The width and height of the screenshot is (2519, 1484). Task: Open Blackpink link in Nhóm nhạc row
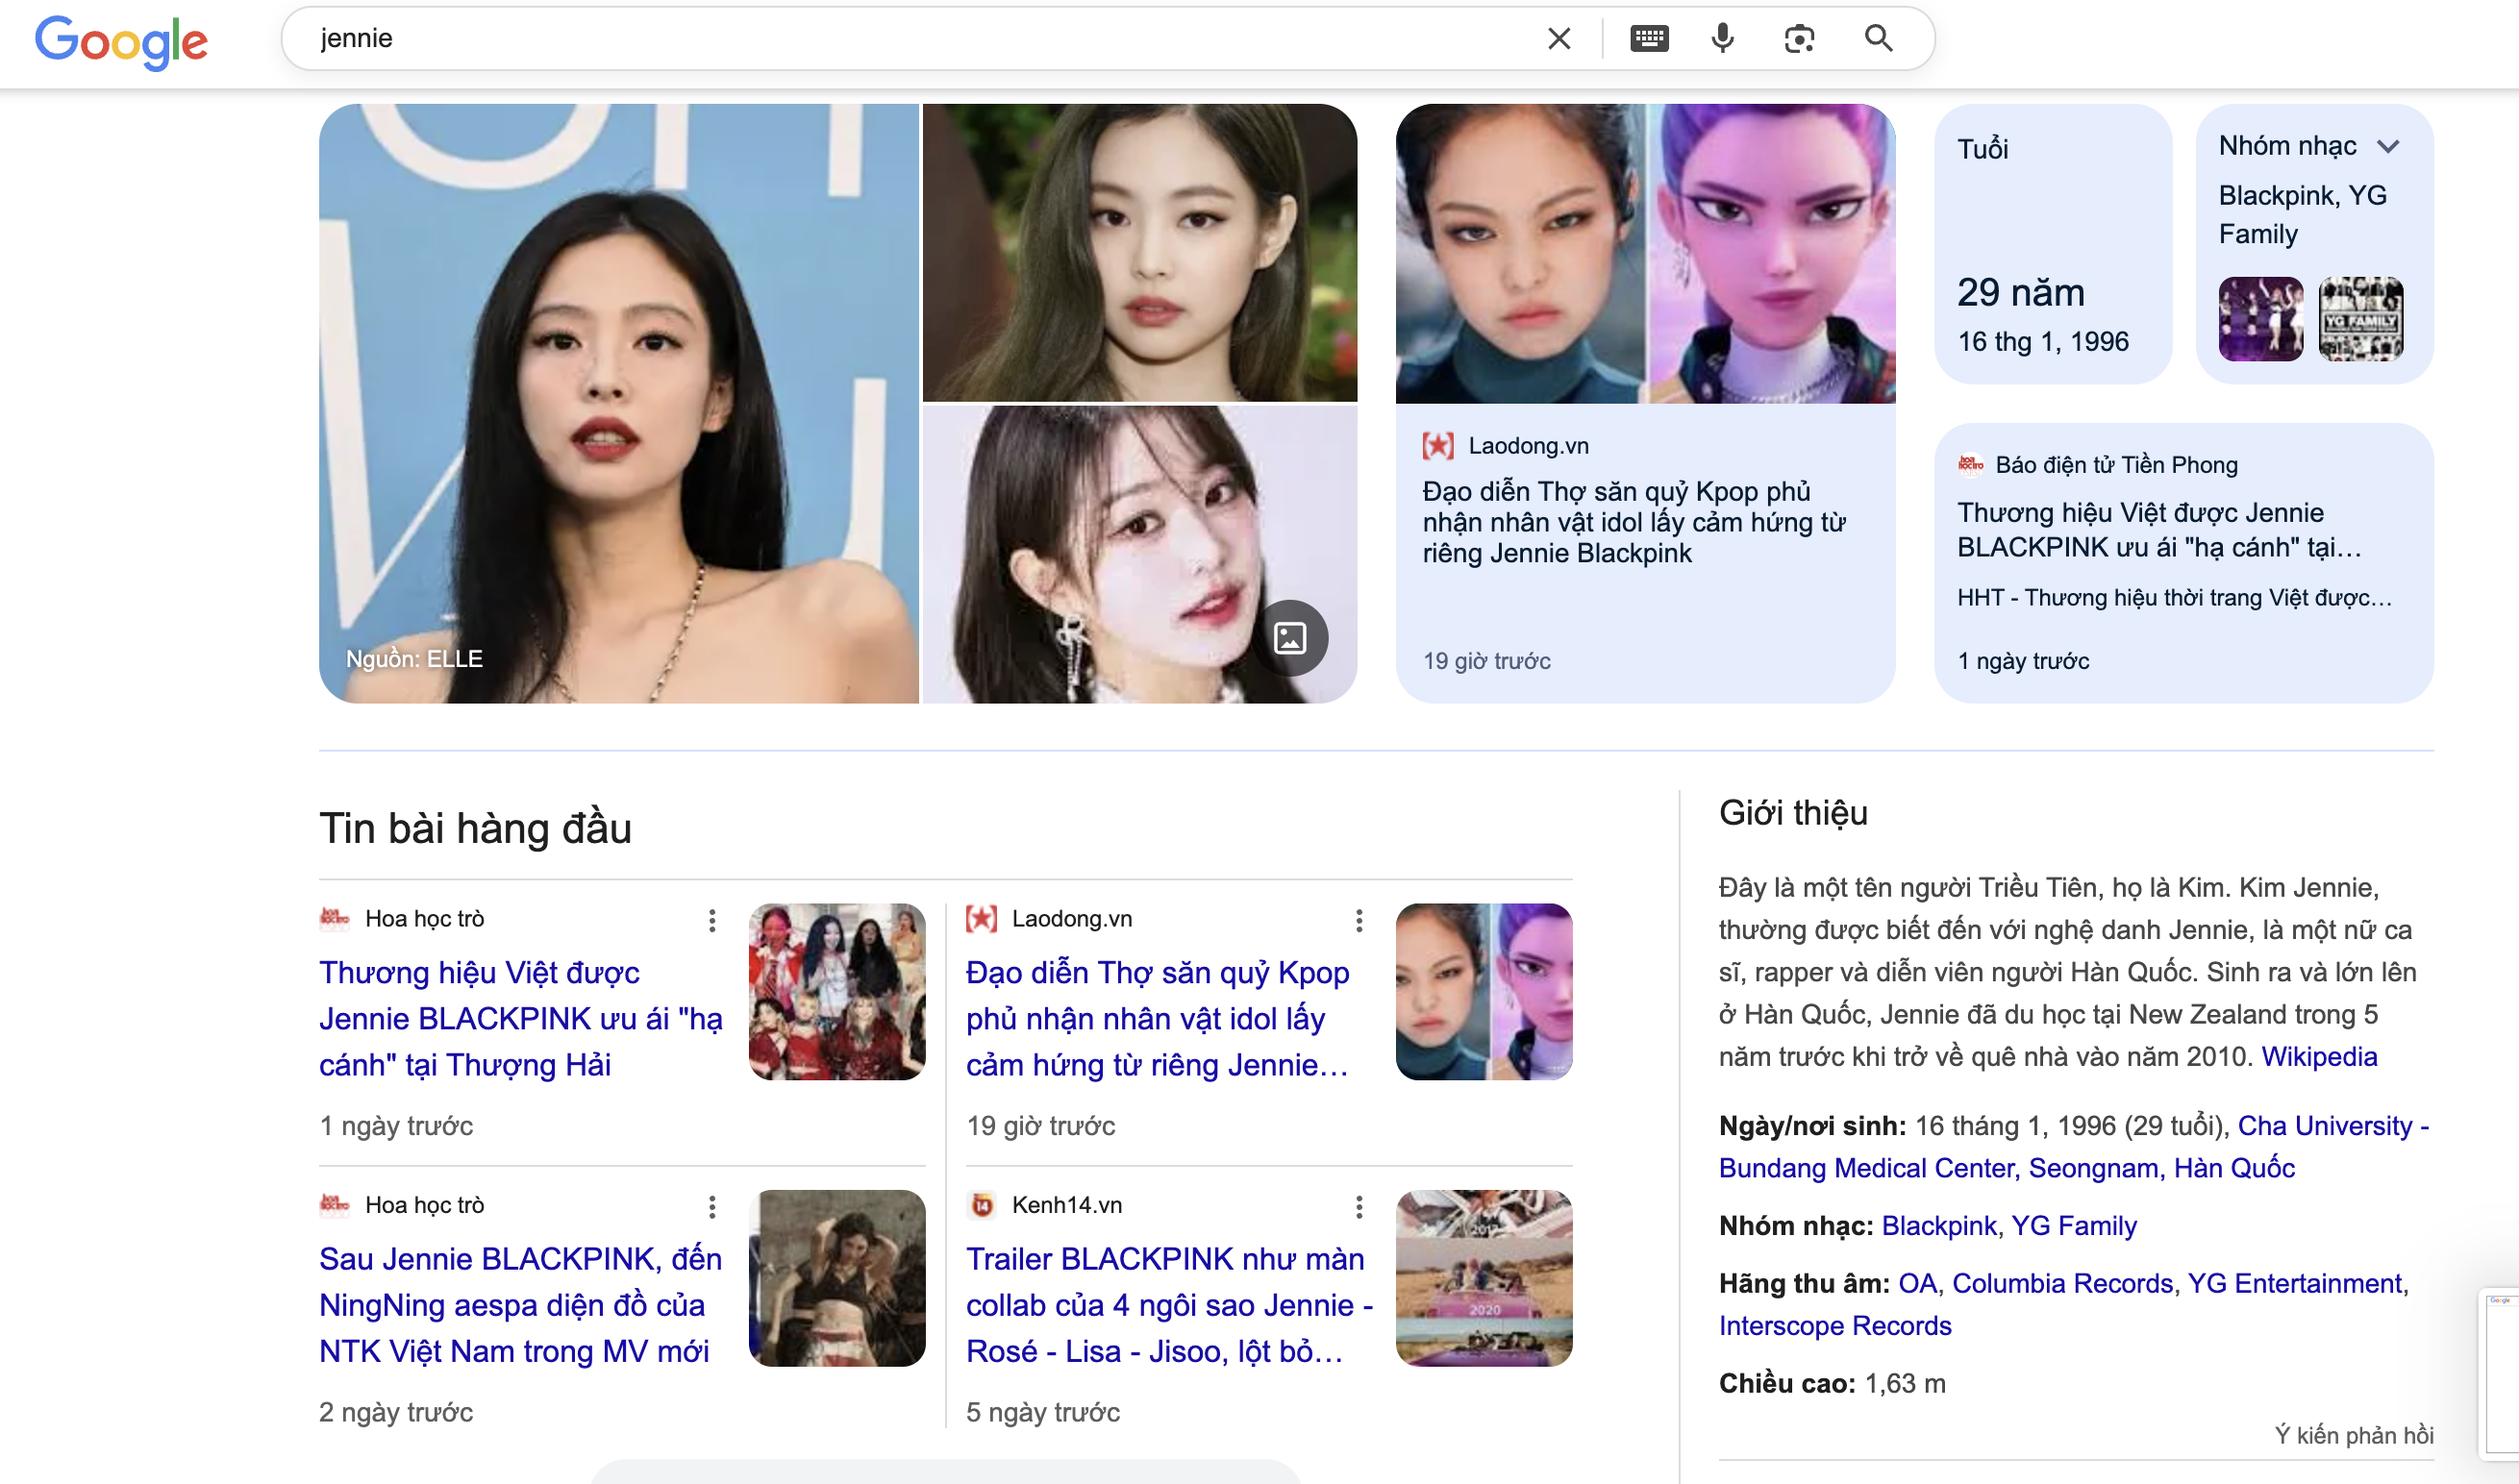click(x=1938, y=1226)
